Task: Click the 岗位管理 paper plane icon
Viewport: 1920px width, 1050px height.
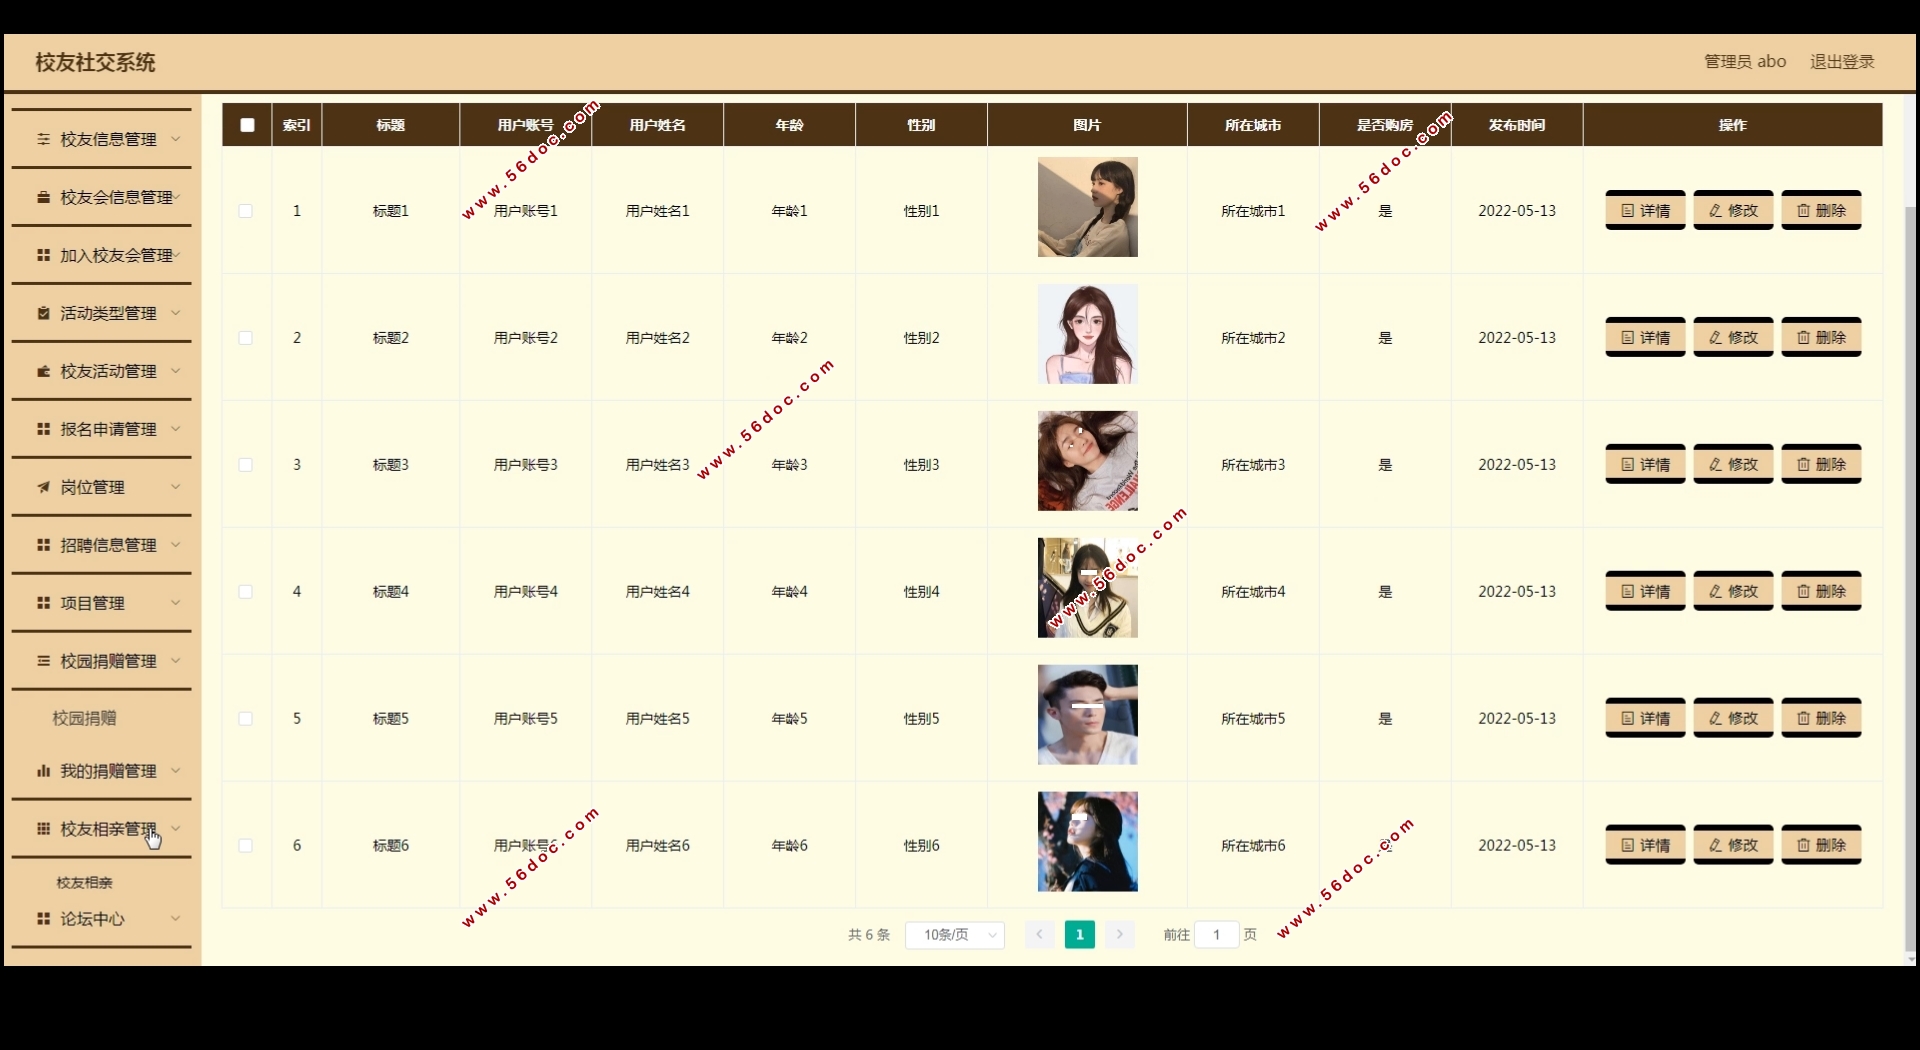Action: (43, 487)
